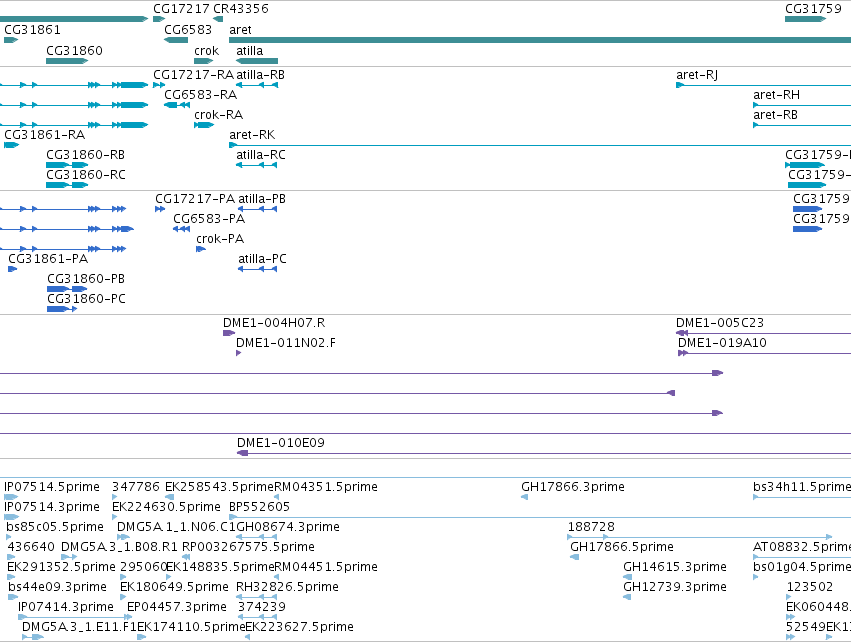This screenshot has height=642, width=851.
Task: Select the GH14615.3prime EST label
Action: click(675, 567)
